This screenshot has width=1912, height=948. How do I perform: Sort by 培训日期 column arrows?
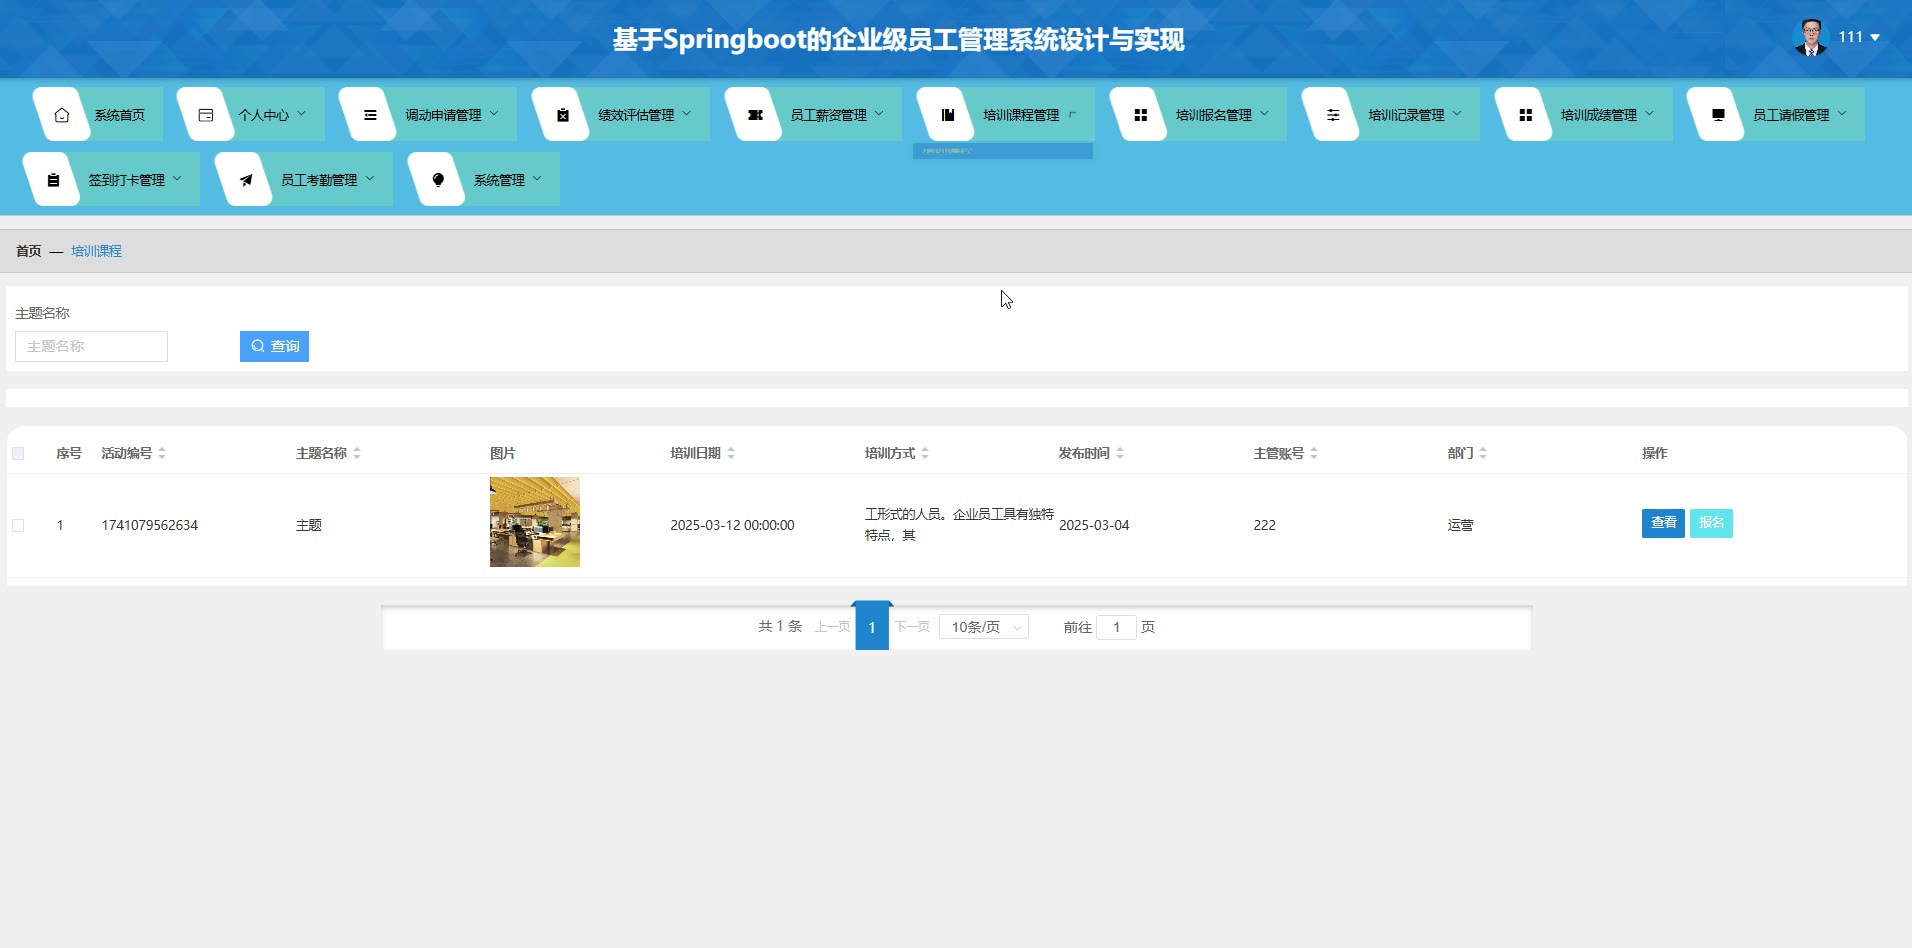(x=731, y=454)
